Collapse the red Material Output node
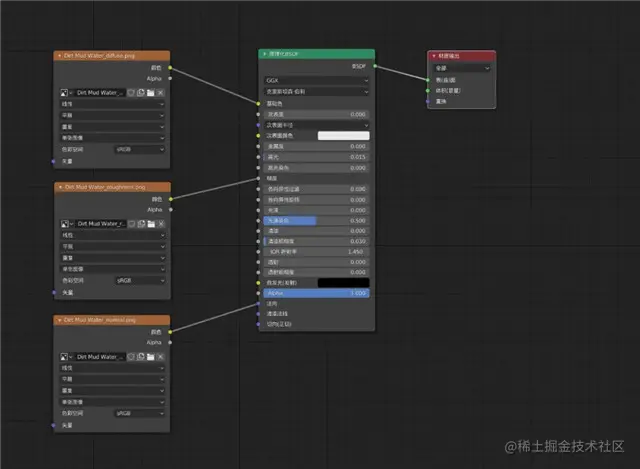 pos(434,56)
